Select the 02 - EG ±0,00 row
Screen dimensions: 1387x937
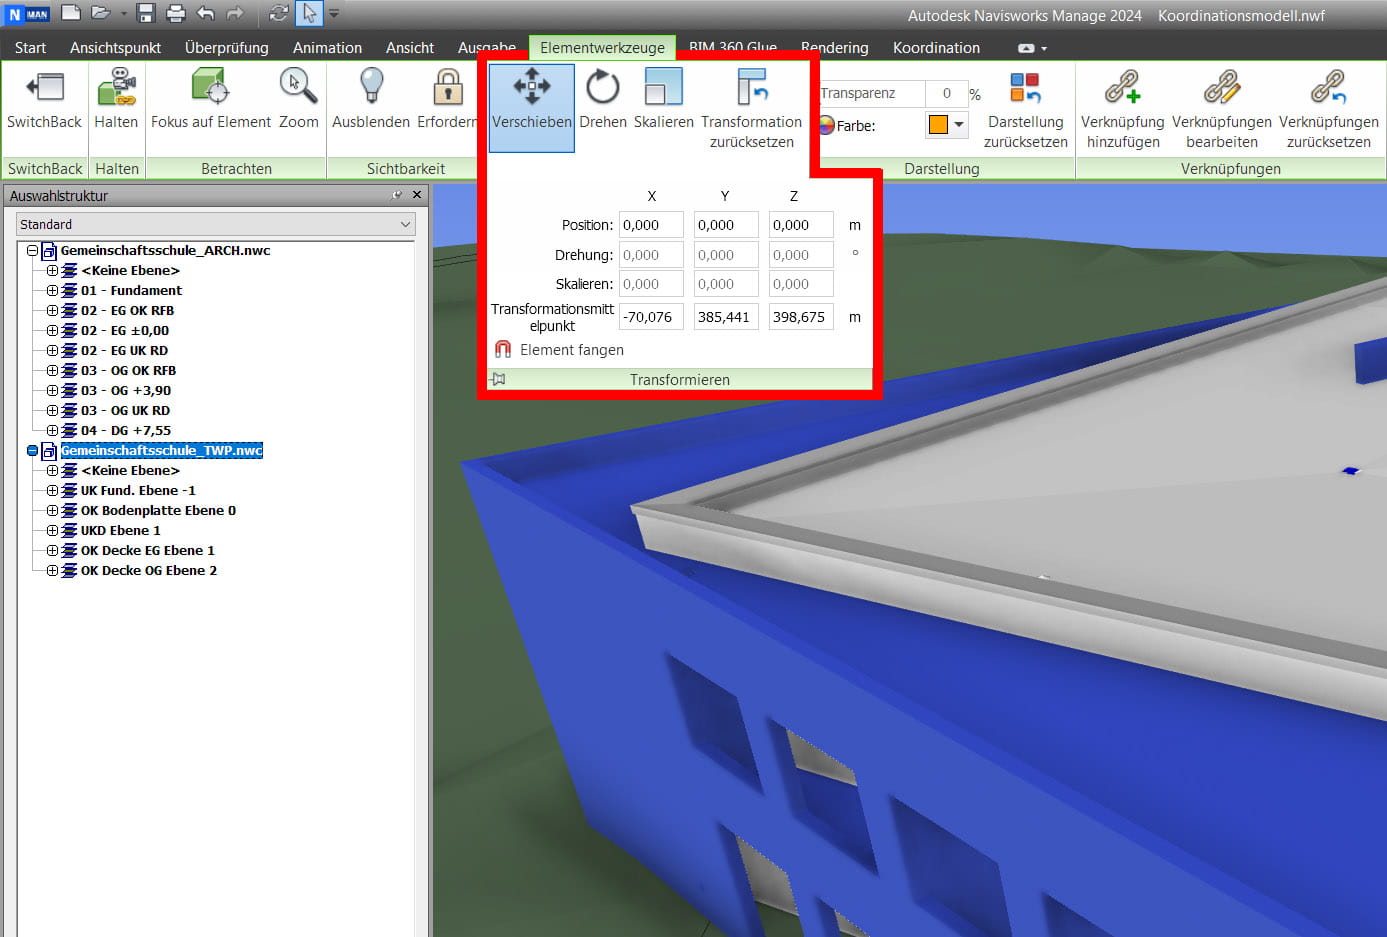pyautogui.click(x=125, y=331)
